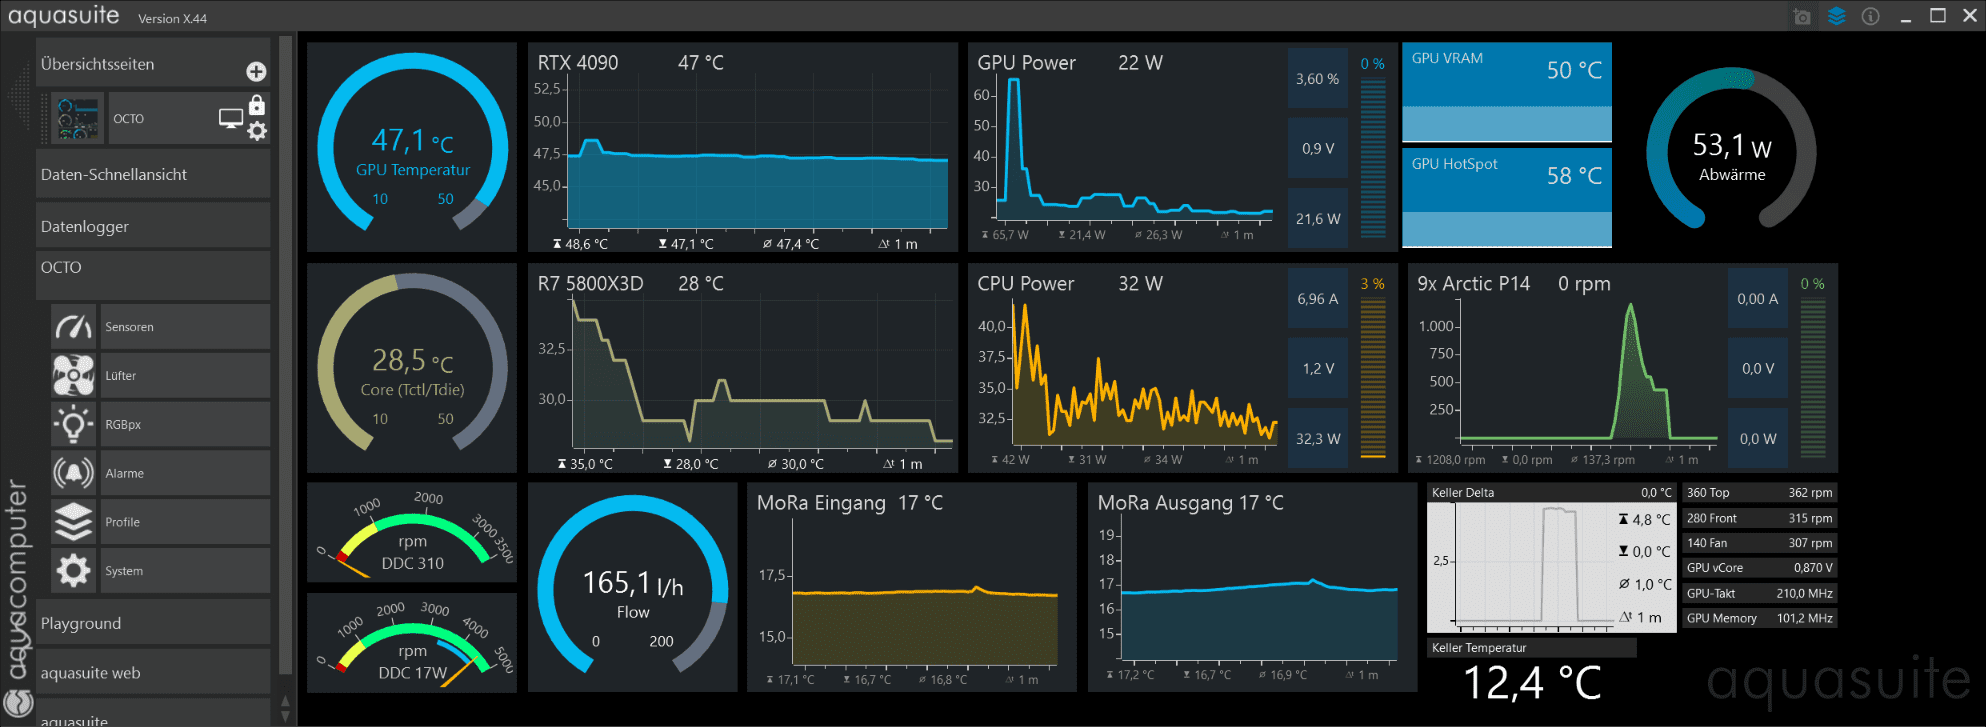Open the RGBpx entry
This screenshot has width=1986, height=727.
tap(185, 424)
